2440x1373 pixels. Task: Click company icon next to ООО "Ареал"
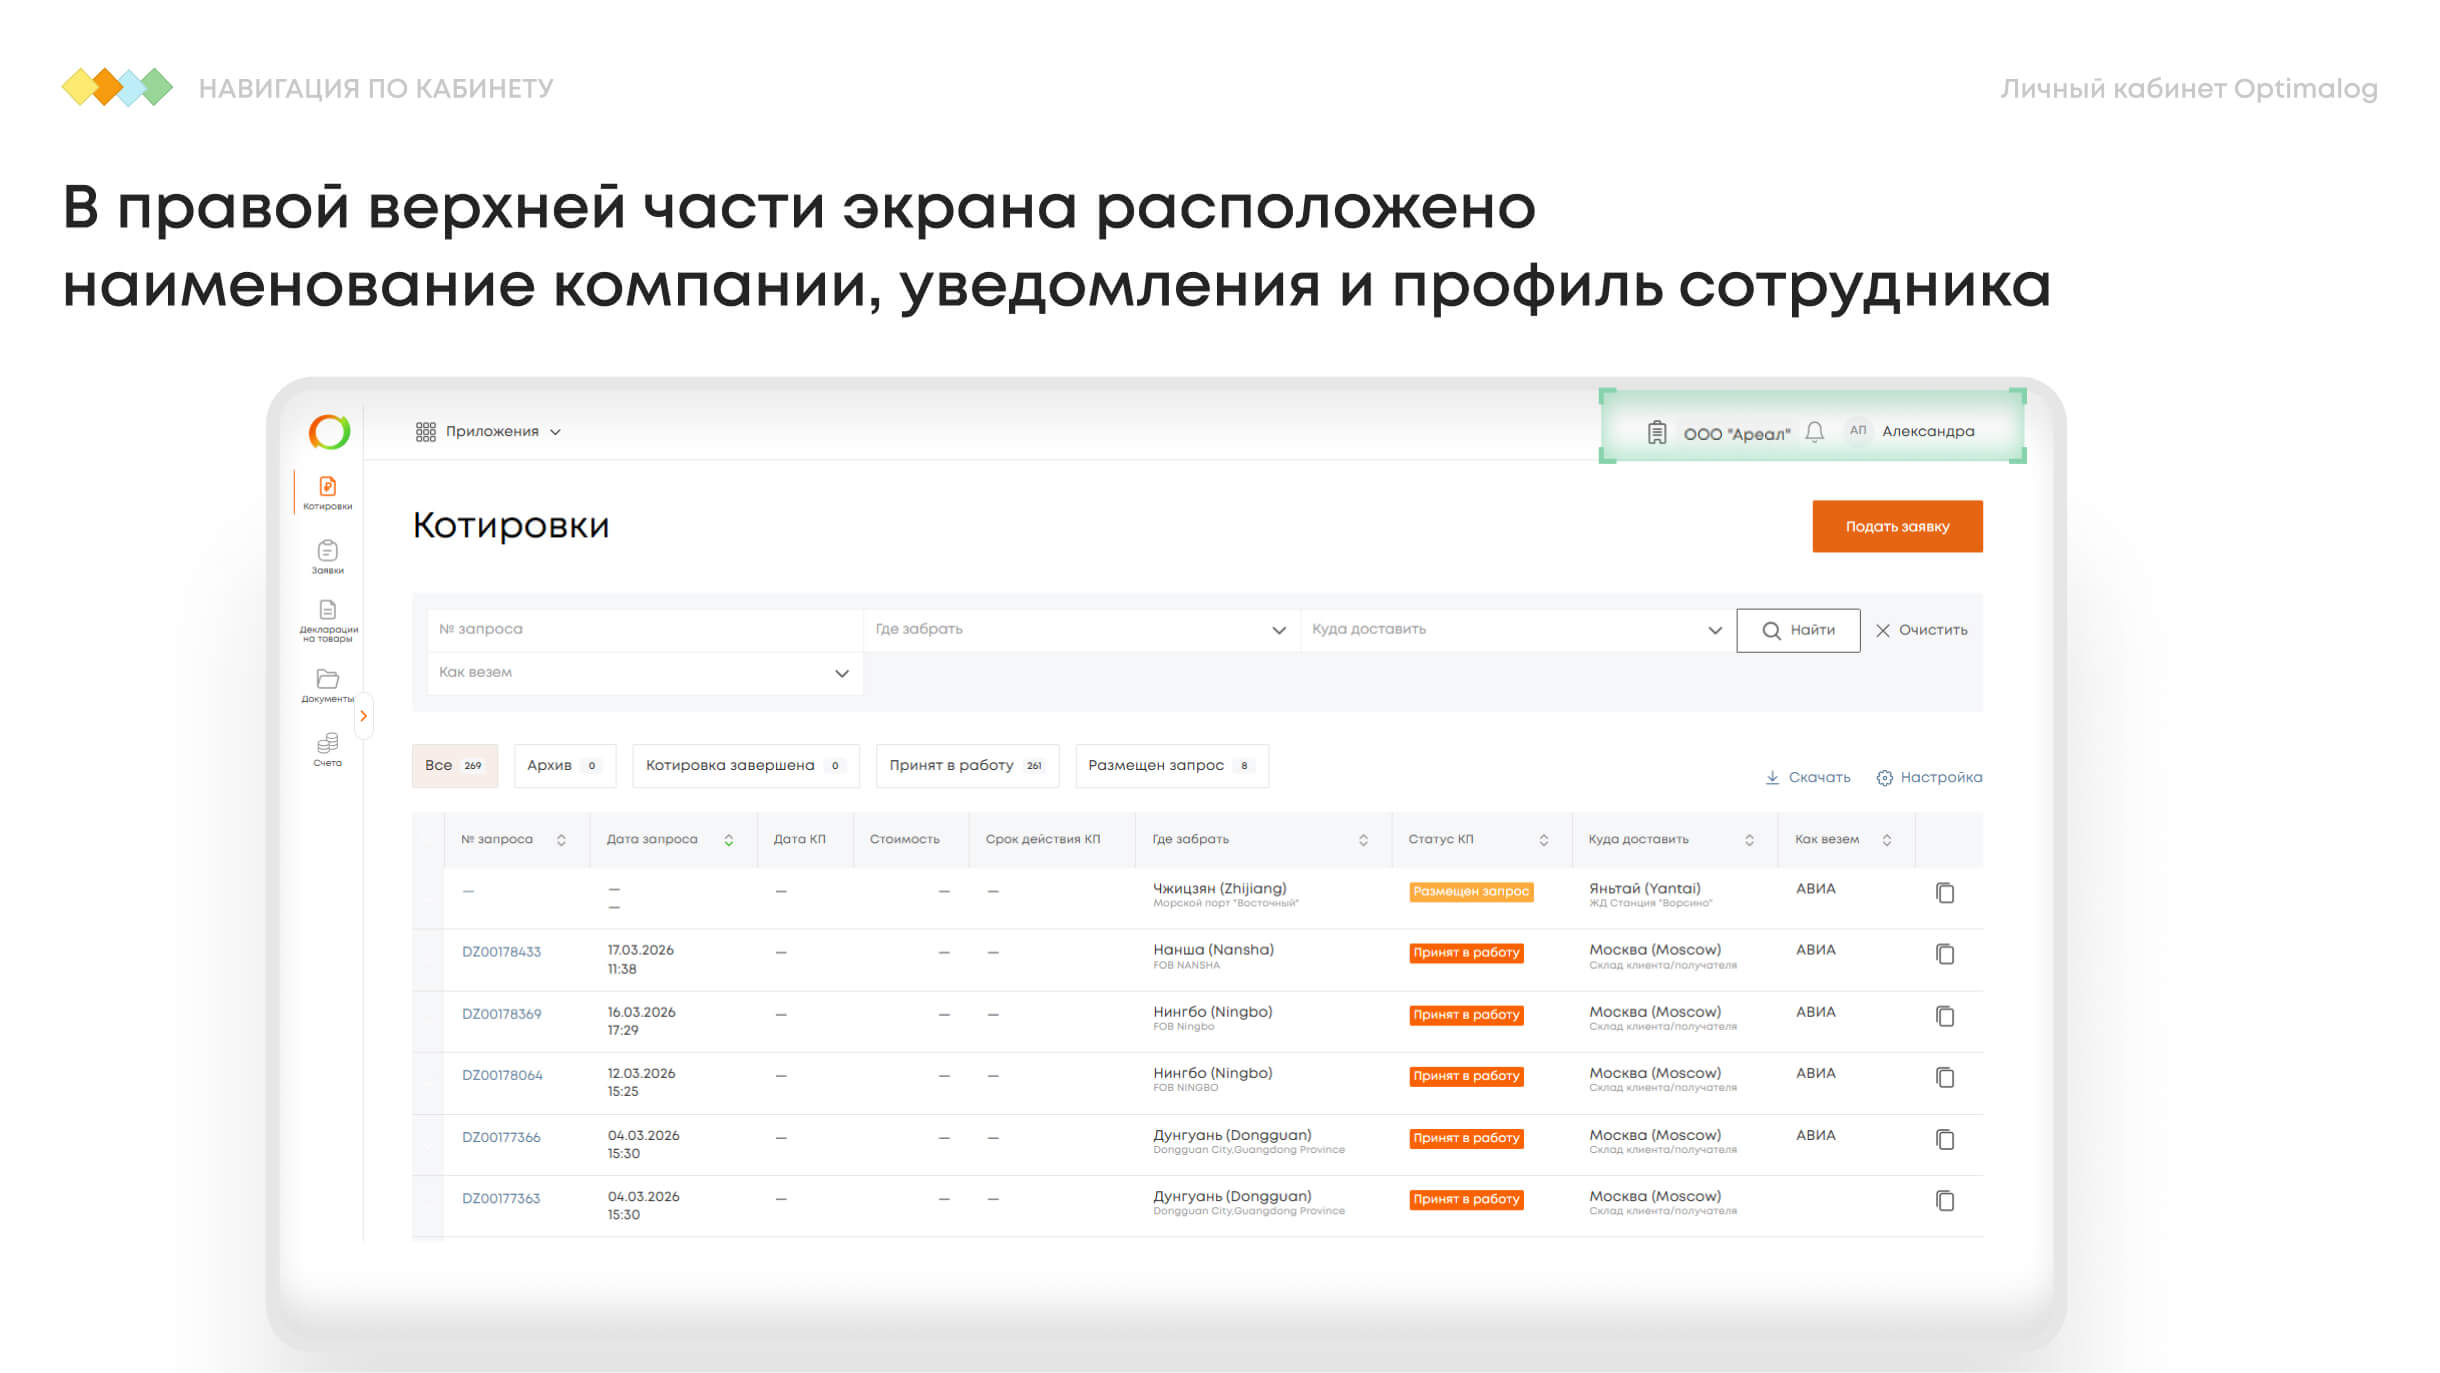click(x=1657, y=432)
